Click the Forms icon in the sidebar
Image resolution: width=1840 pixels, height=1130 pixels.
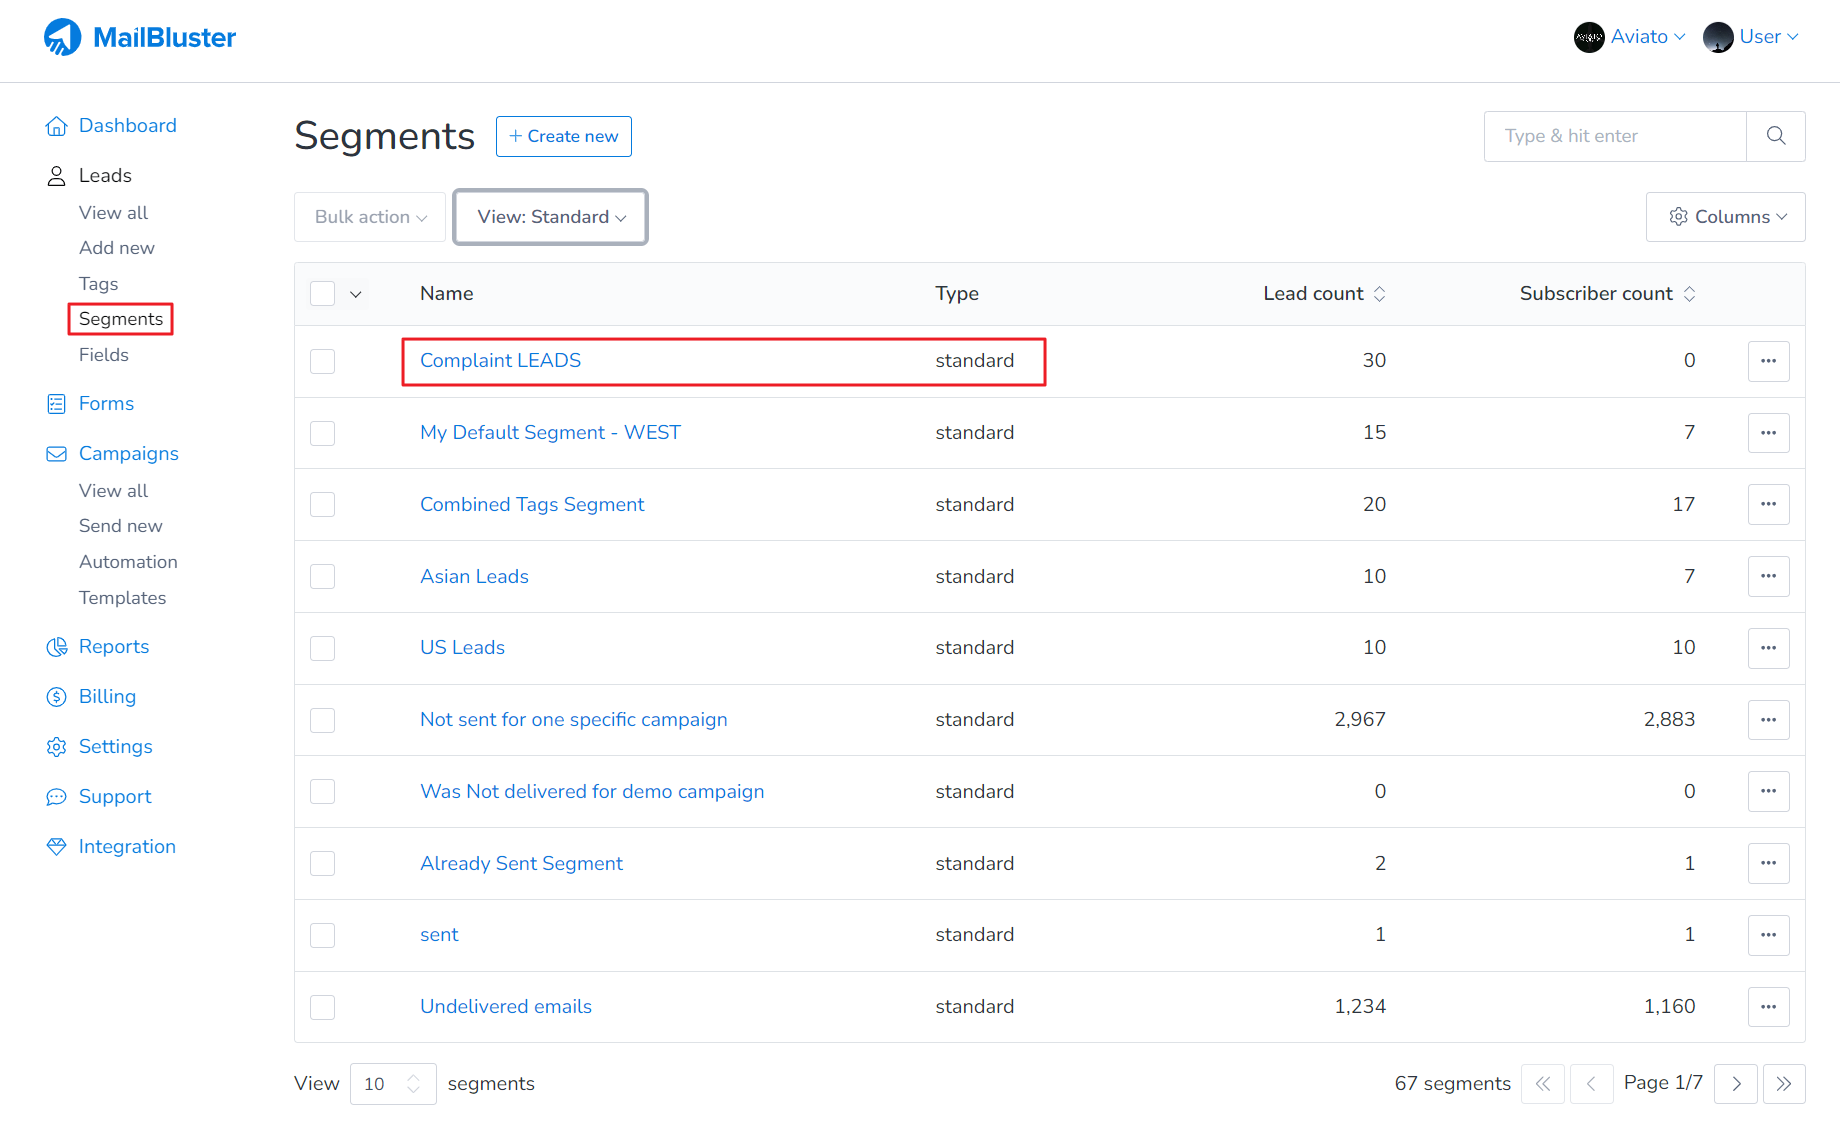point(57,403)
